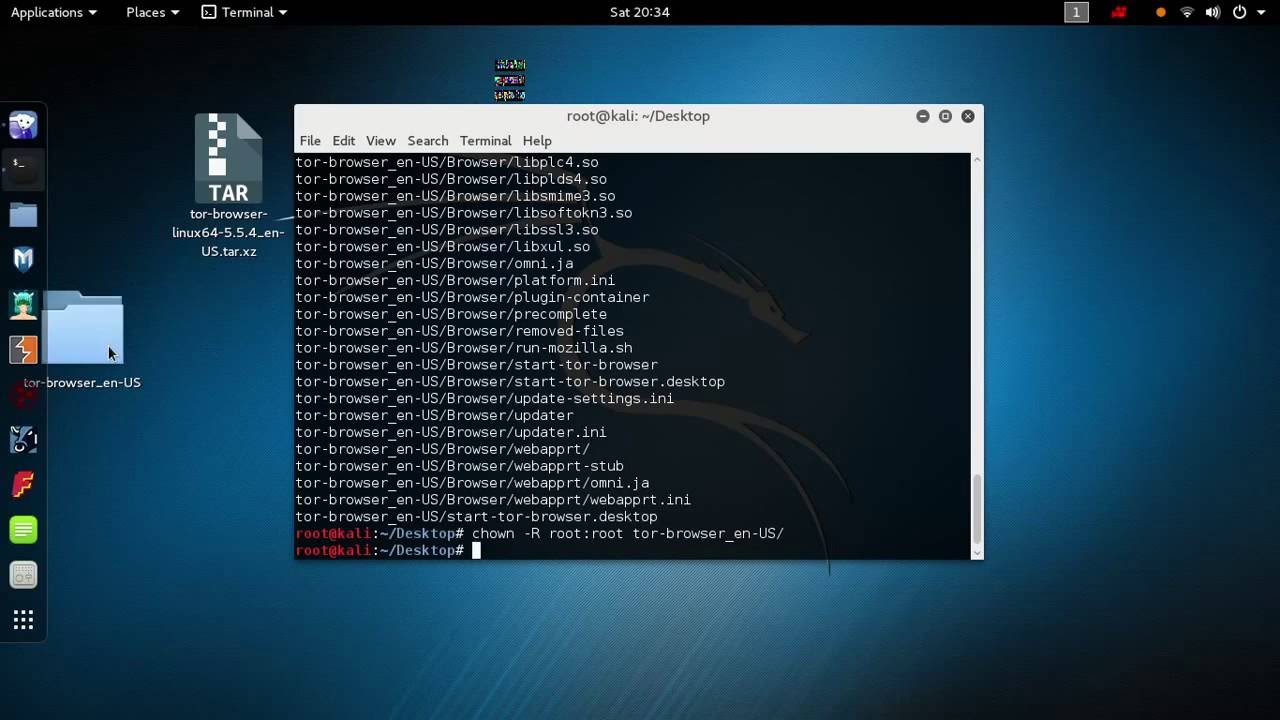This screenshot has width=1280, height=720.
Task: Click the power icon in top bar
Action: tap(1239, 12)
